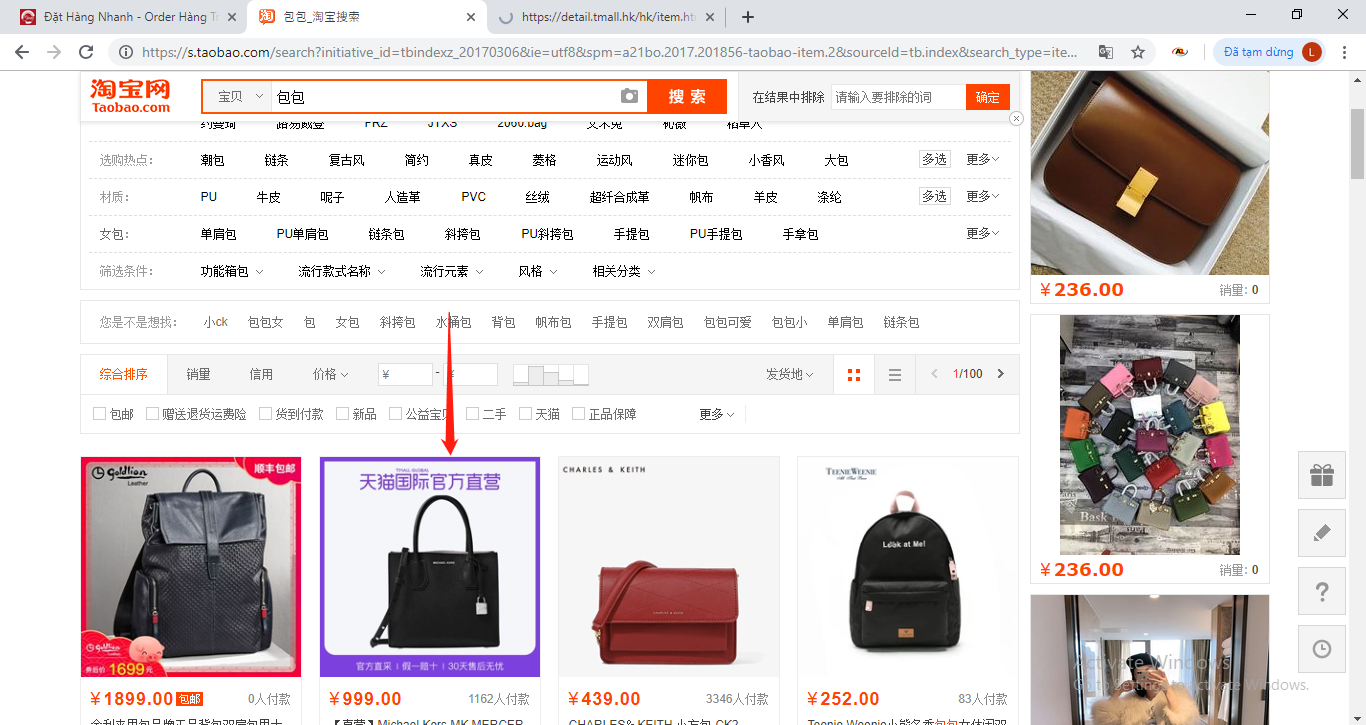Viewport: 1366px width, 725px height.
Task: Check the 新品 new items checkbox
Action: (x=343, y=414)
